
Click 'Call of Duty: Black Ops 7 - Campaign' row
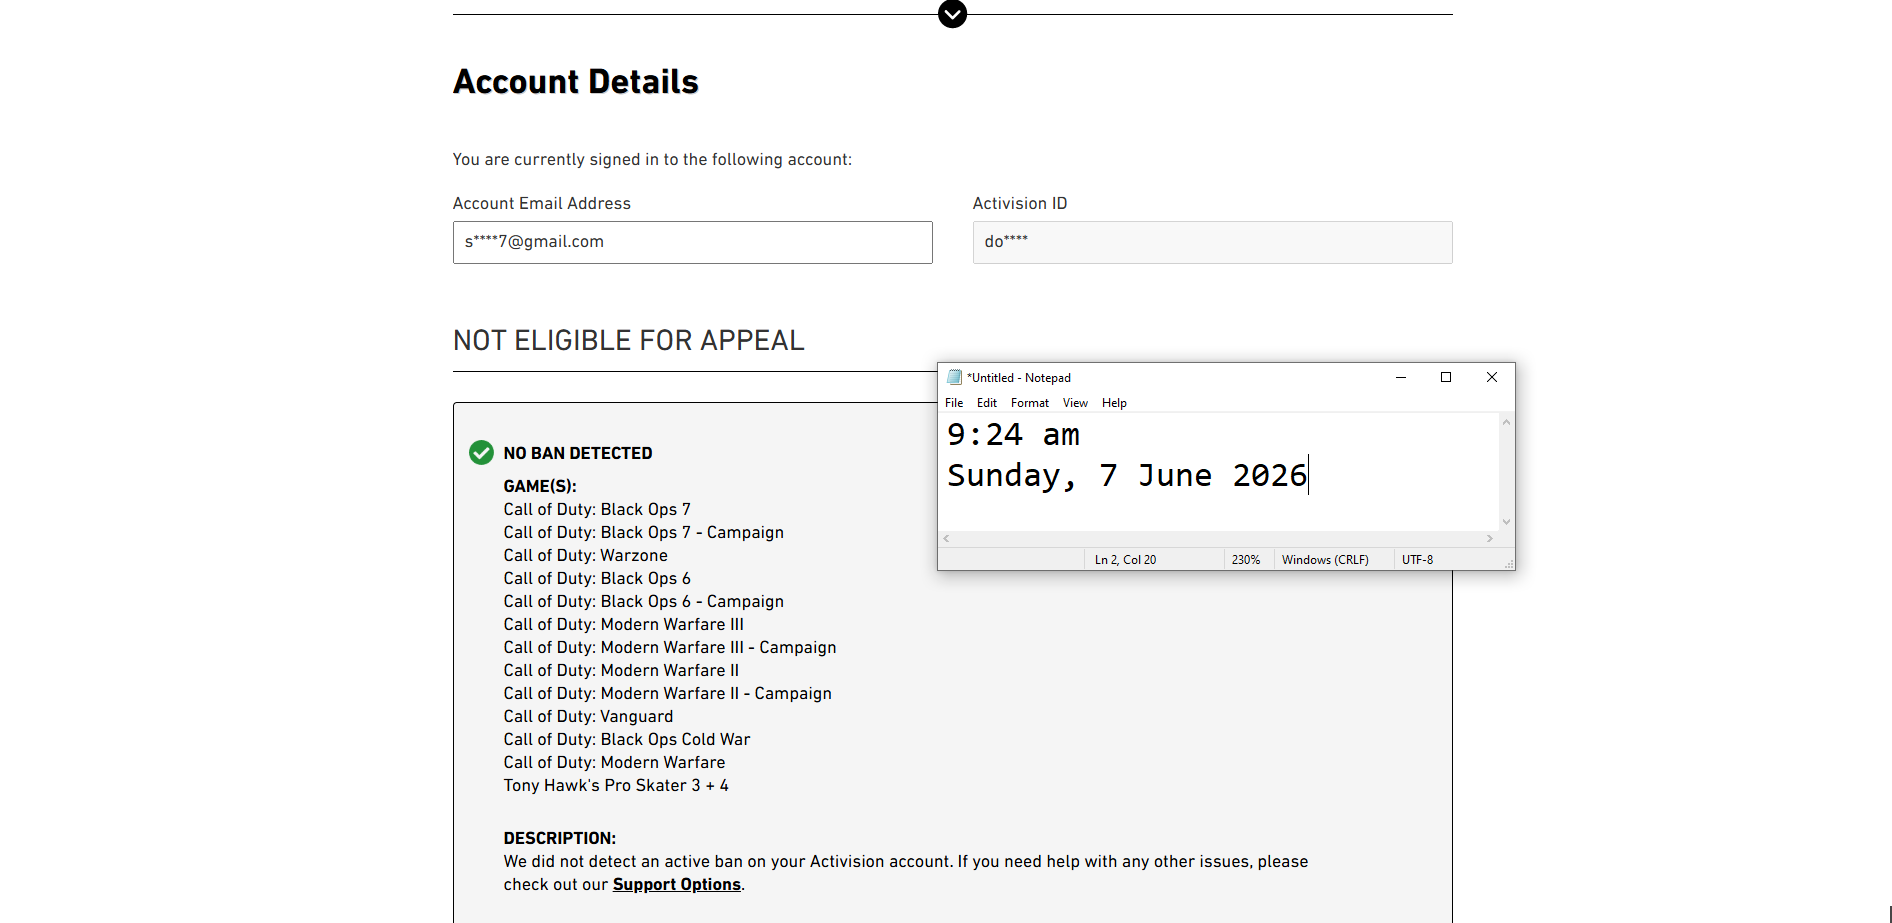point(644,532)
